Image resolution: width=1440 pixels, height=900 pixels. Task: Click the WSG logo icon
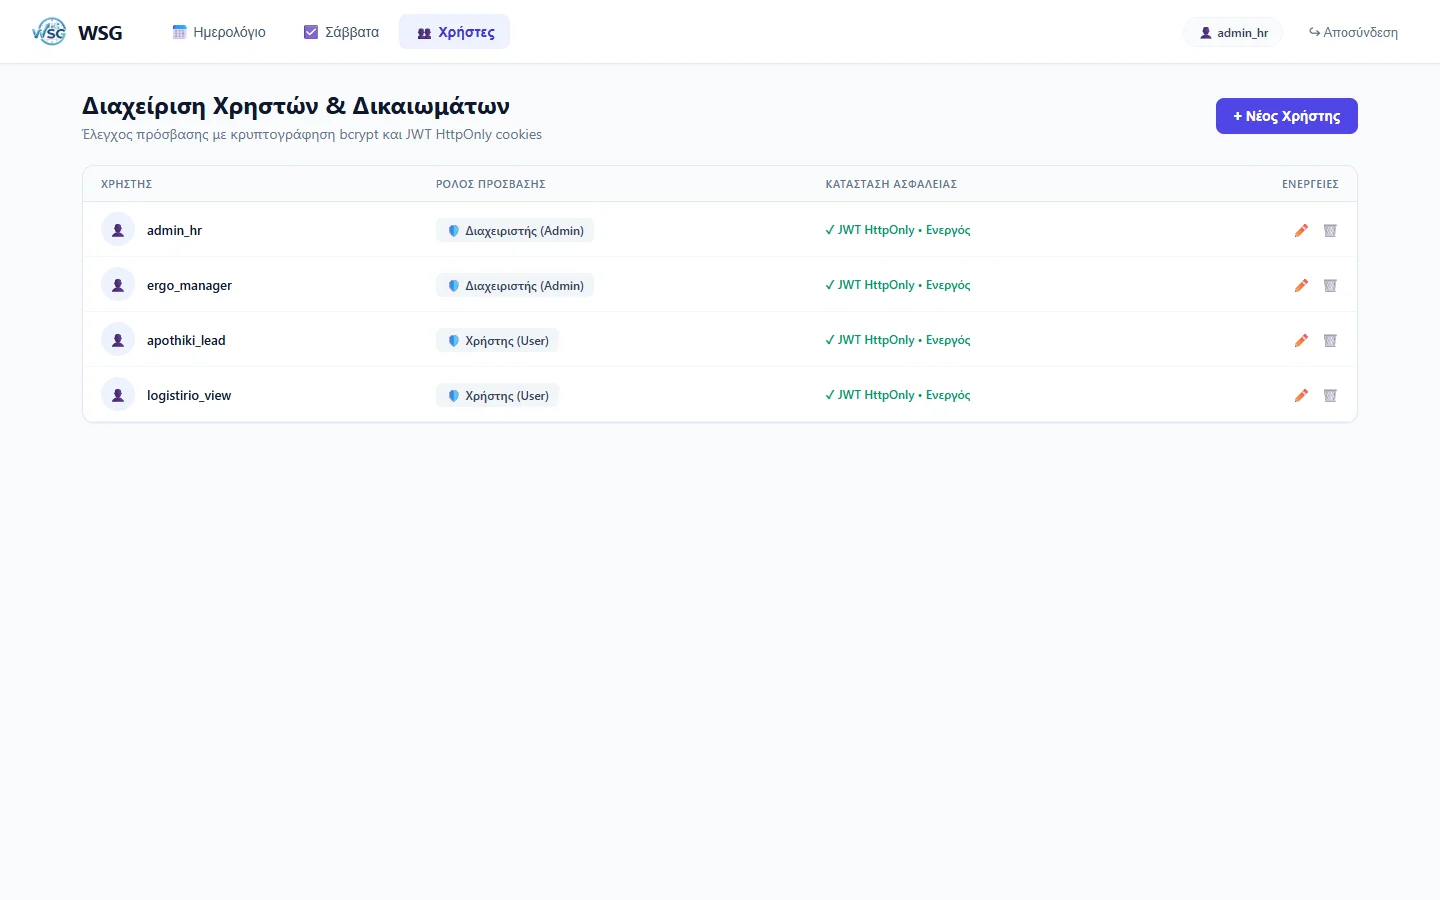pos(49,32)
